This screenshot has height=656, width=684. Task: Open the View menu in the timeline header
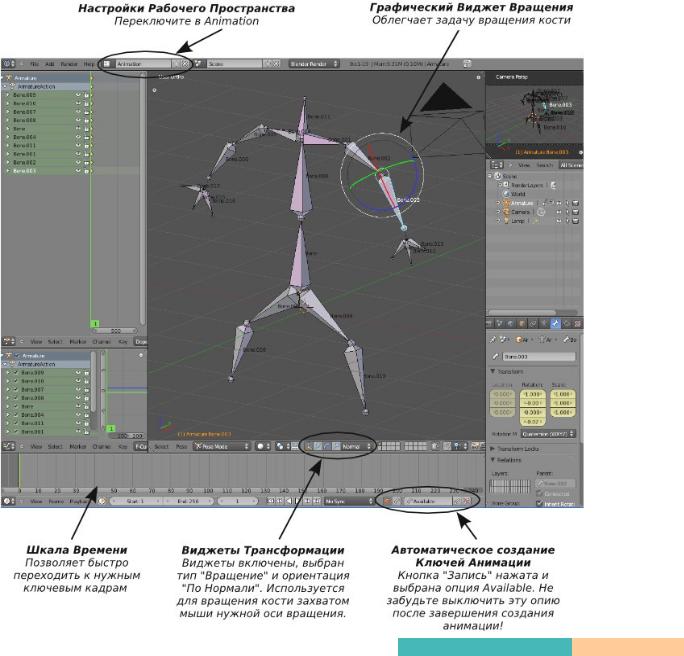click(x=36, y=501)
